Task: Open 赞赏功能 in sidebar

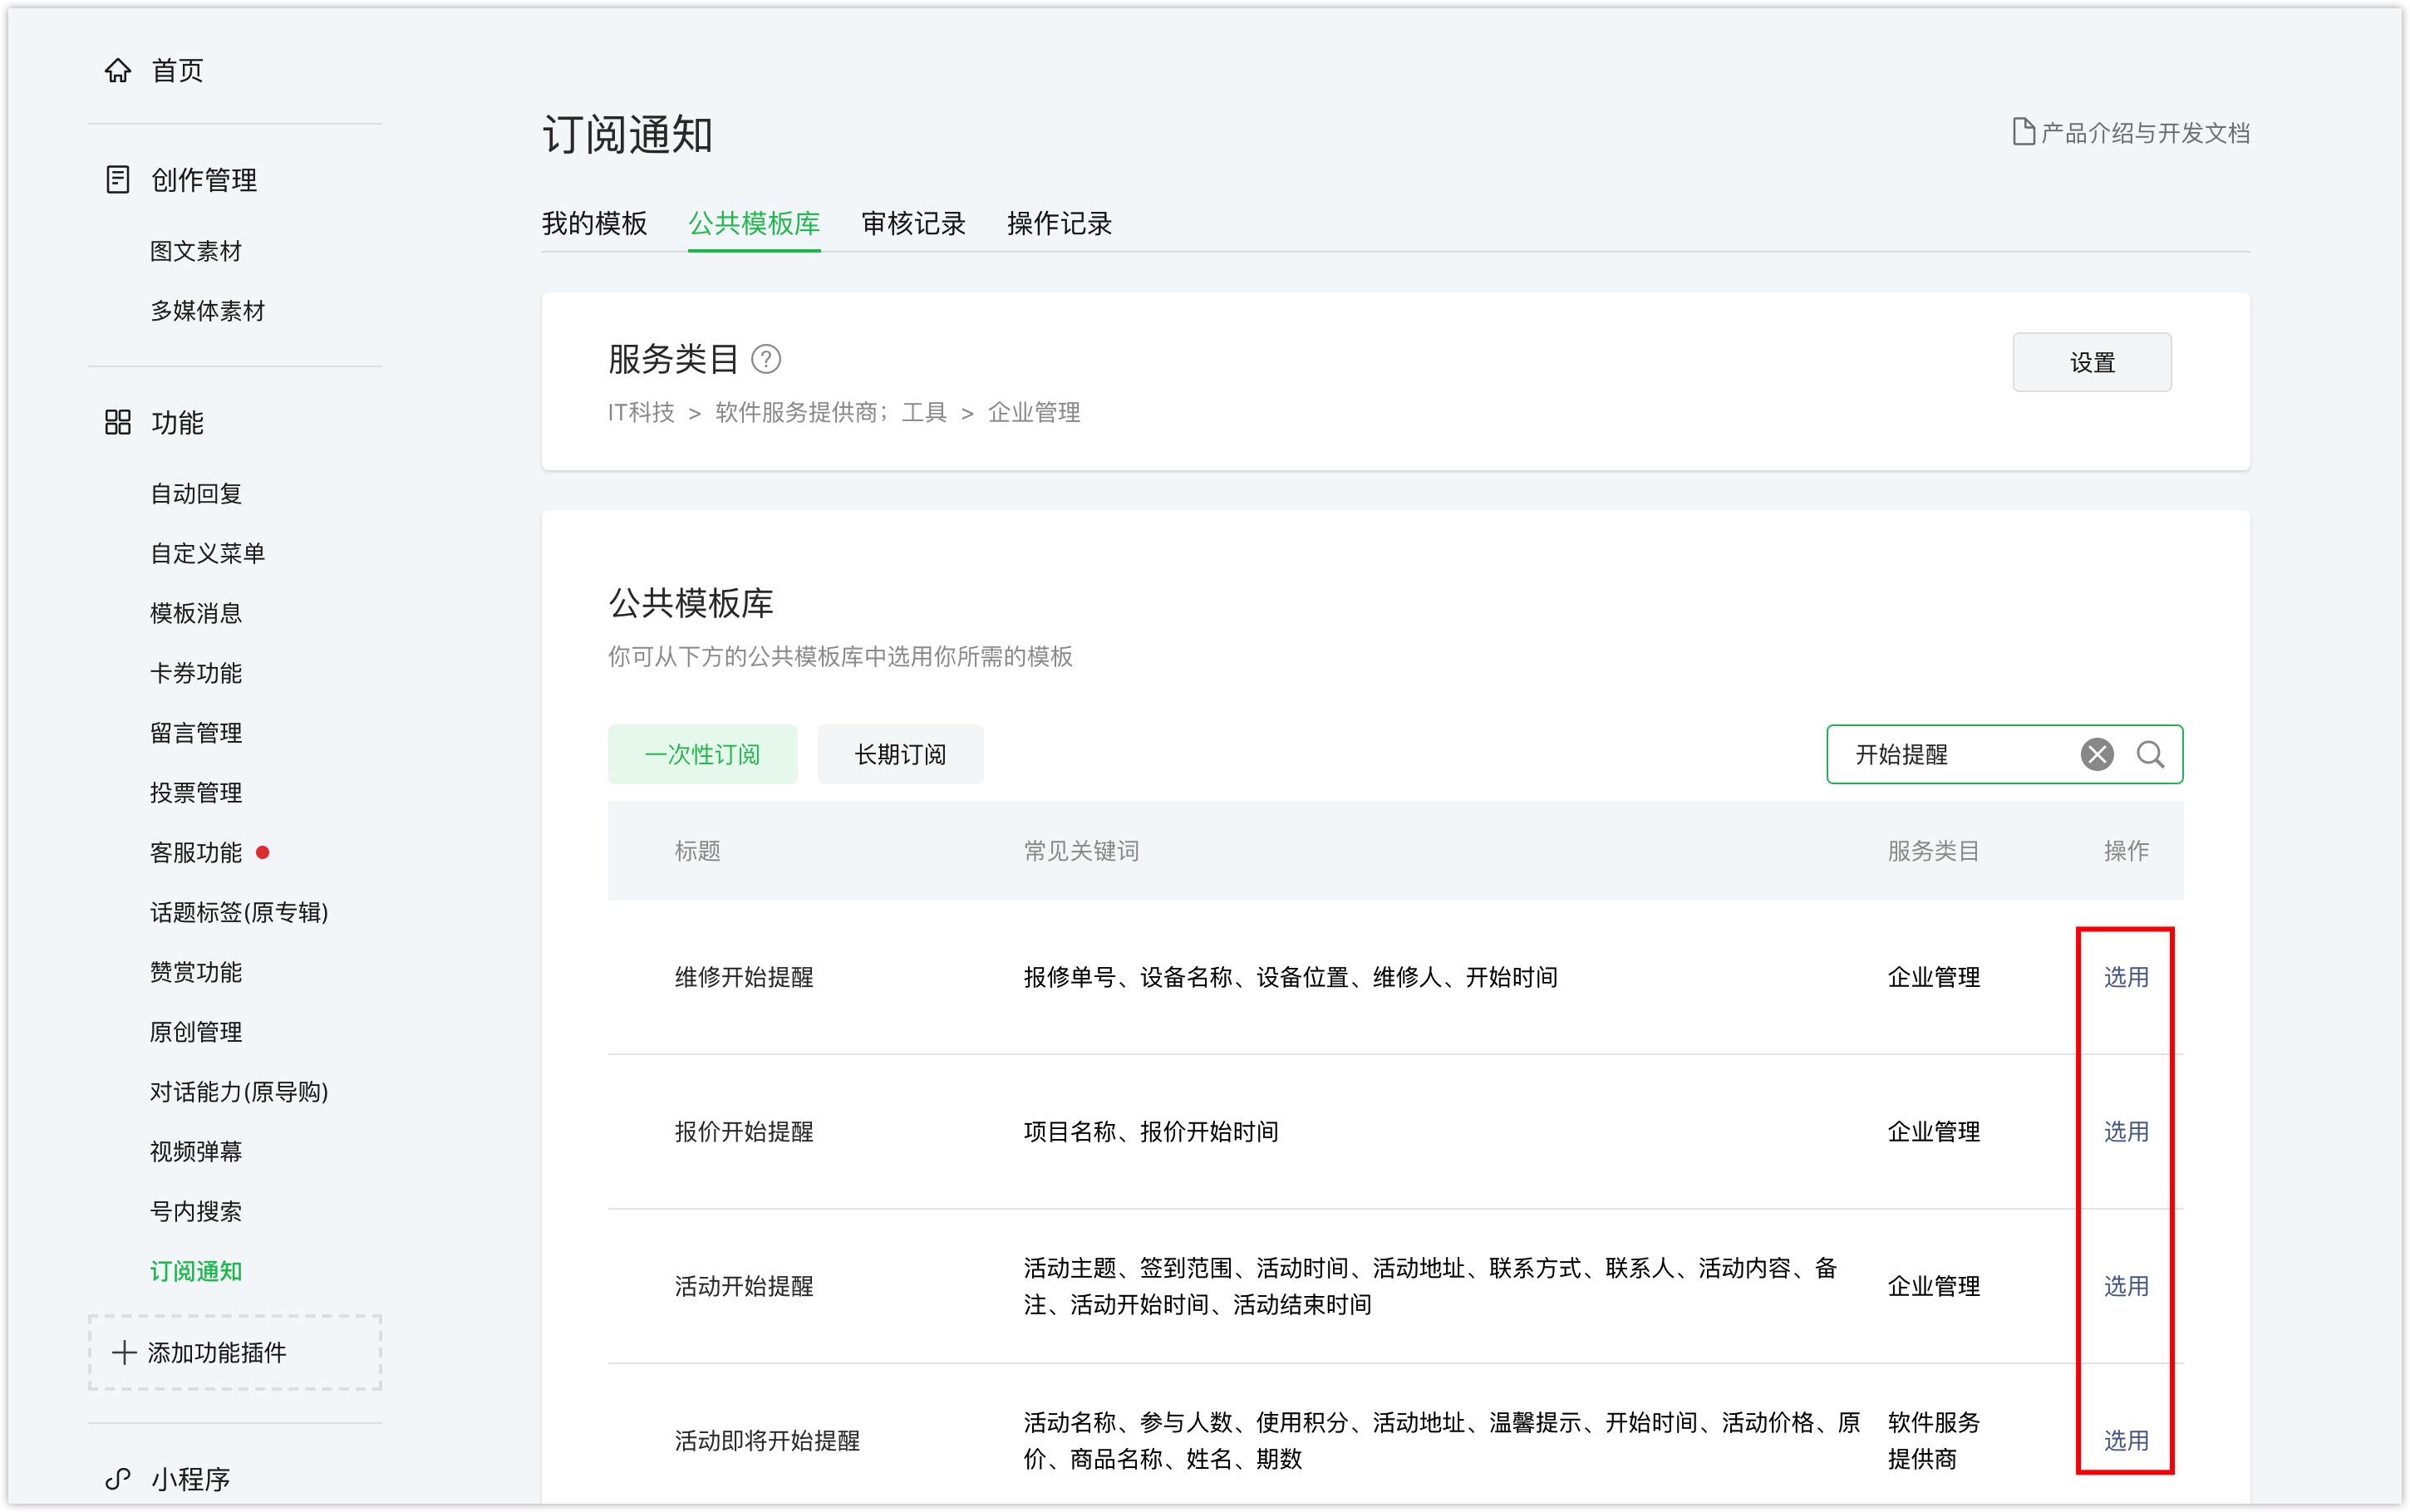Action: (196, 972)
